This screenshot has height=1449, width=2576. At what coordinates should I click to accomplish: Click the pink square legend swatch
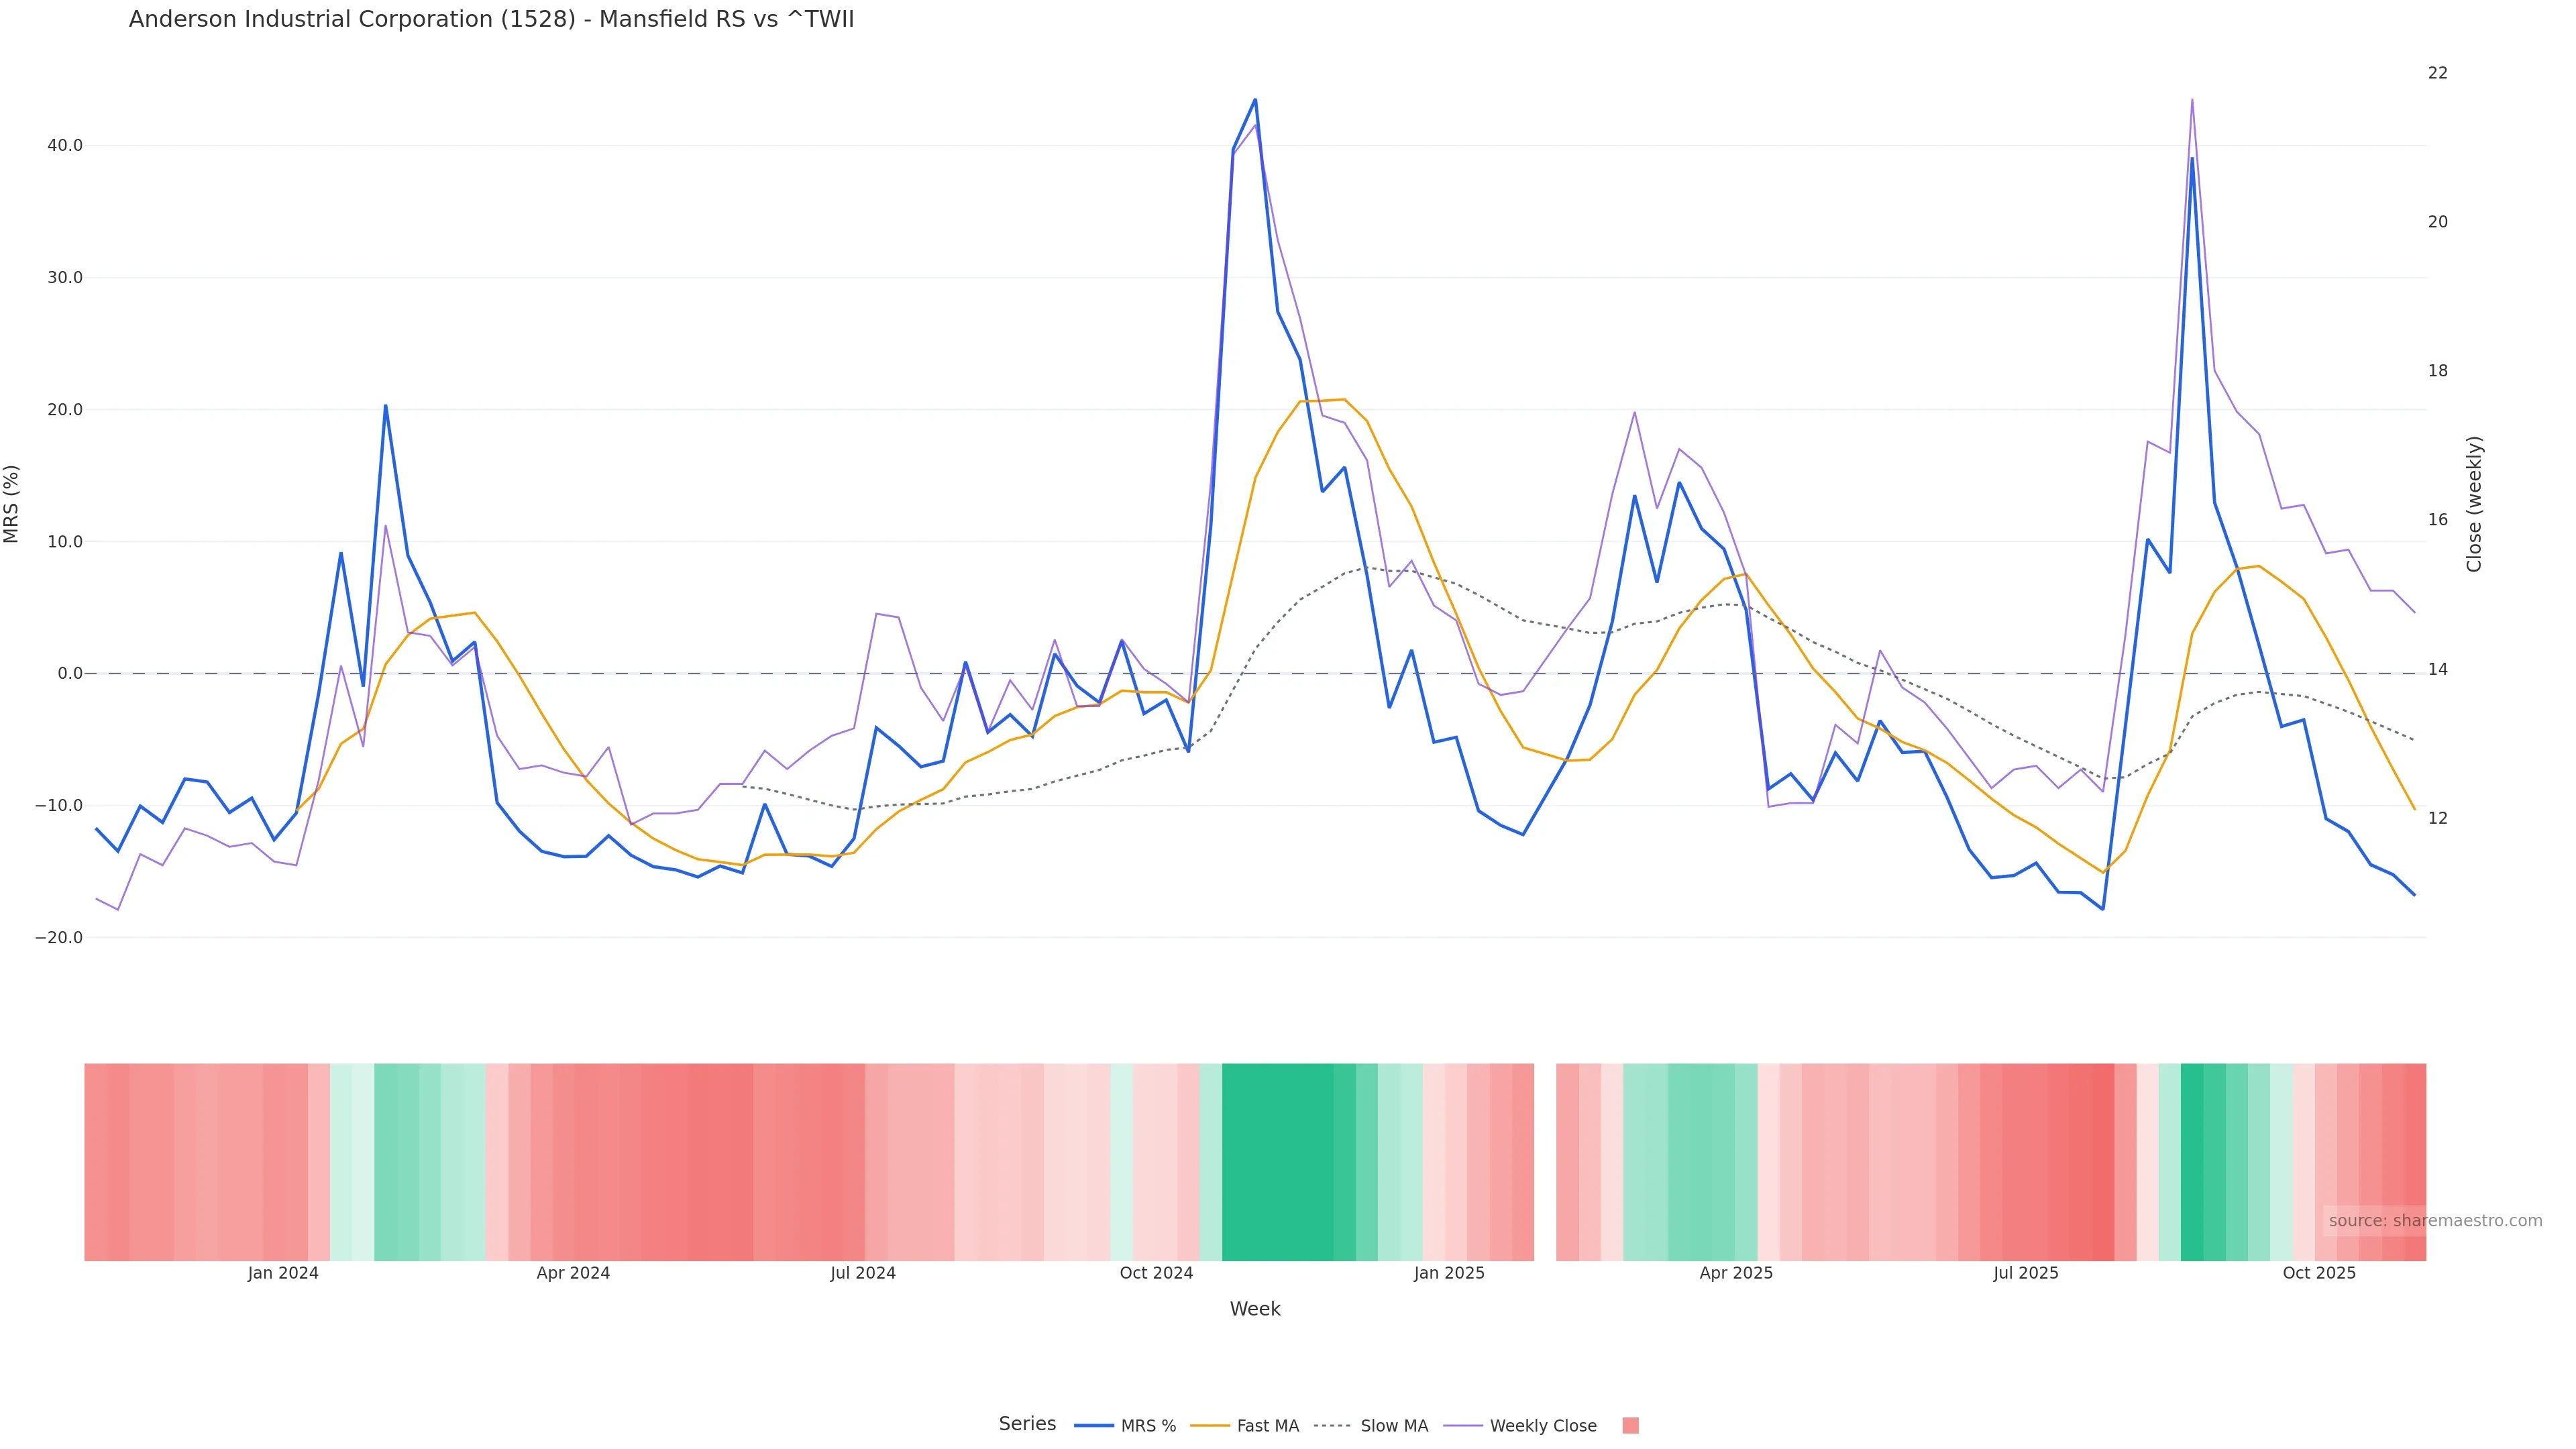(x=1630, y=1426)
